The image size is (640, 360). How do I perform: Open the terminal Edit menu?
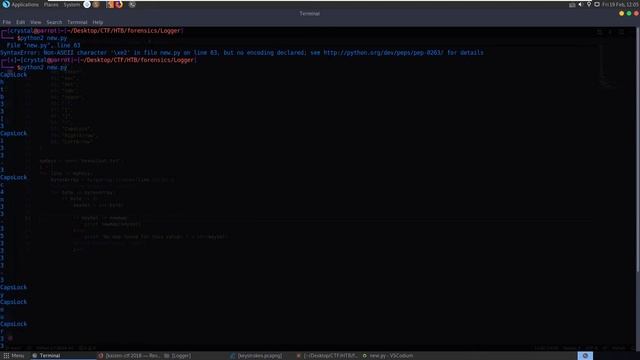coord(20,22)
